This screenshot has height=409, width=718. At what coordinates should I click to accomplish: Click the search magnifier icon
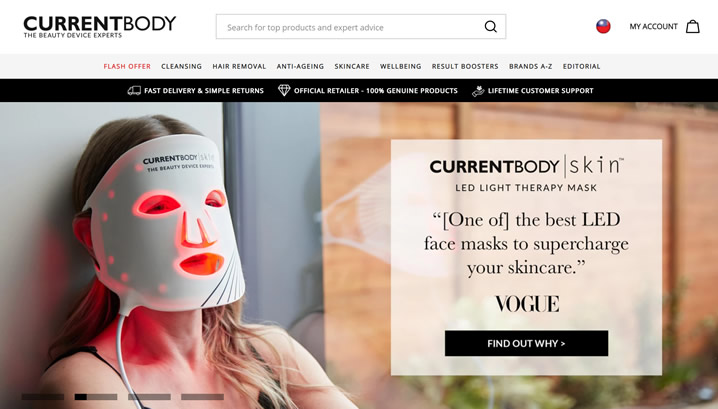pyautogui.click(x=490, y=27)
